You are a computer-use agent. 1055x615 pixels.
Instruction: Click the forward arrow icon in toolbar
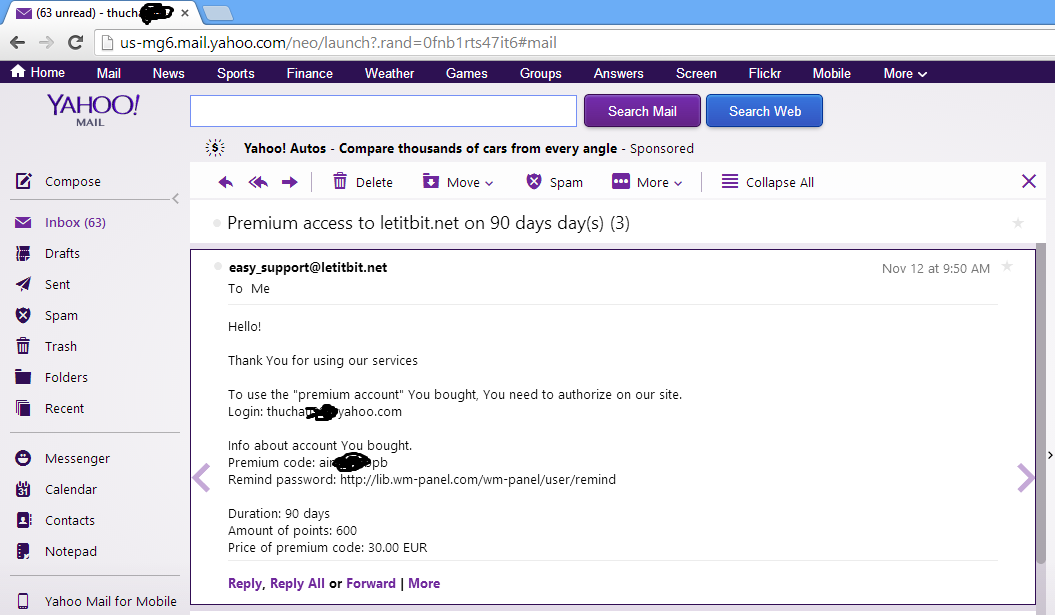tap(290, 182)
